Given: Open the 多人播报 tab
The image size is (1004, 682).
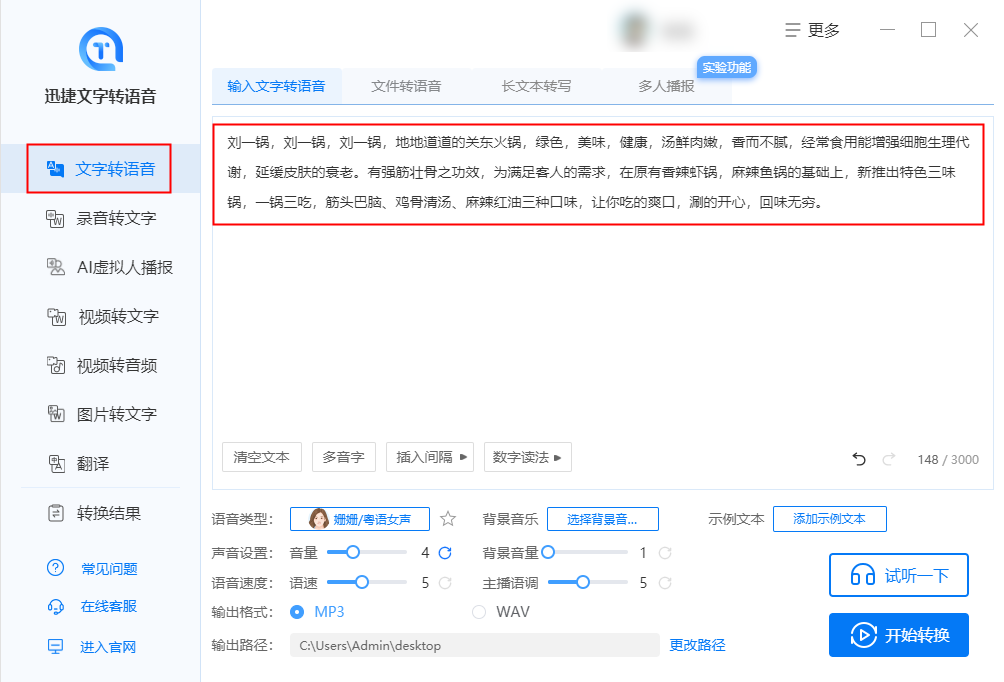Looking at the screenshot, I should [x=666, y=86].
